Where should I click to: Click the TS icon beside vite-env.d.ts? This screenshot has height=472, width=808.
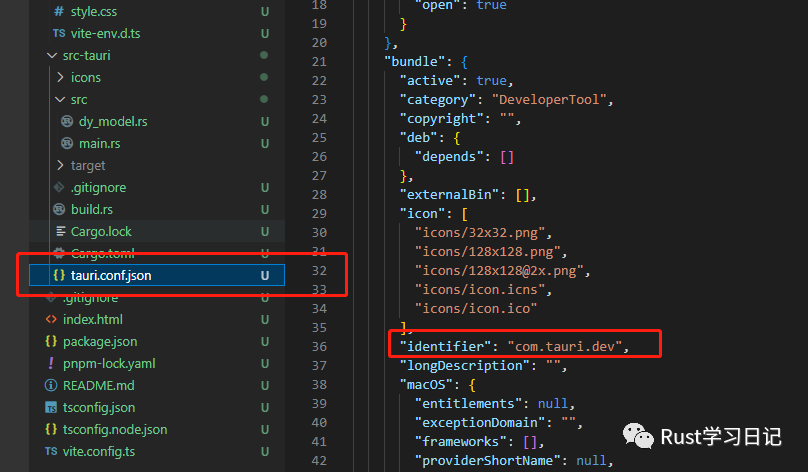[59, 33]
